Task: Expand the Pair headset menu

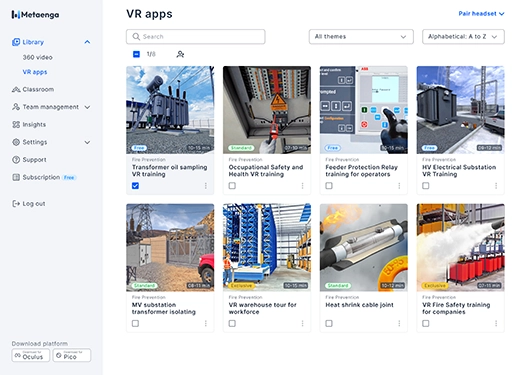Action: pyautogui.click(x=481, y=14)
